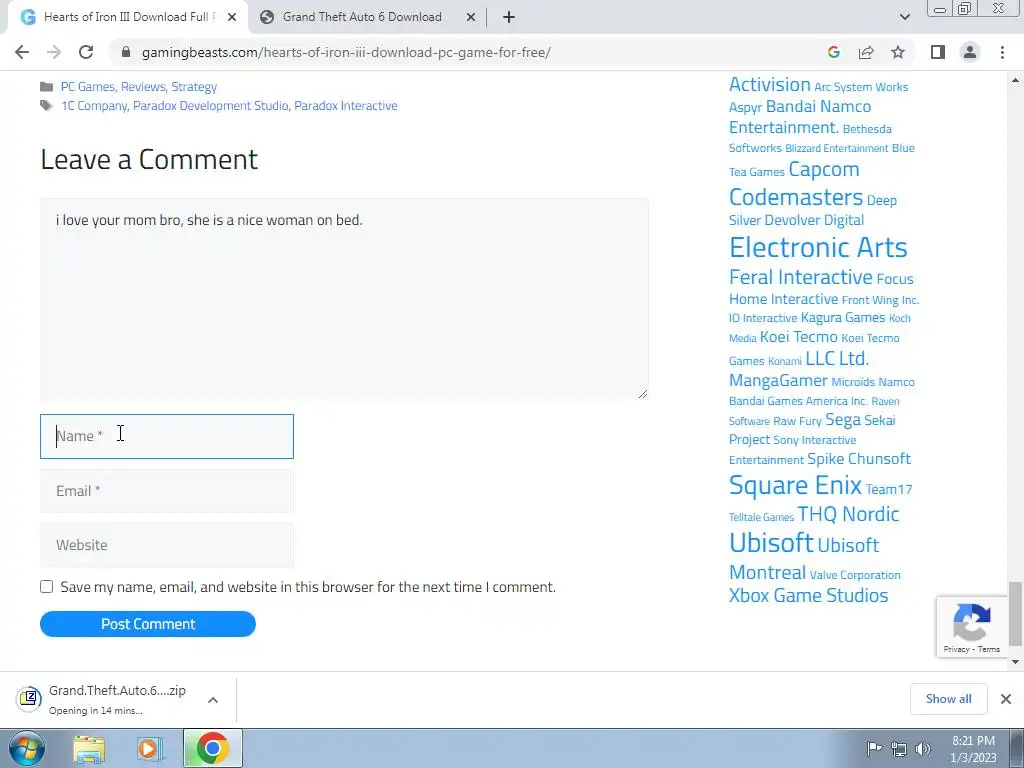
Task: Open the Codemasters tag link
Action: point(795,197)
